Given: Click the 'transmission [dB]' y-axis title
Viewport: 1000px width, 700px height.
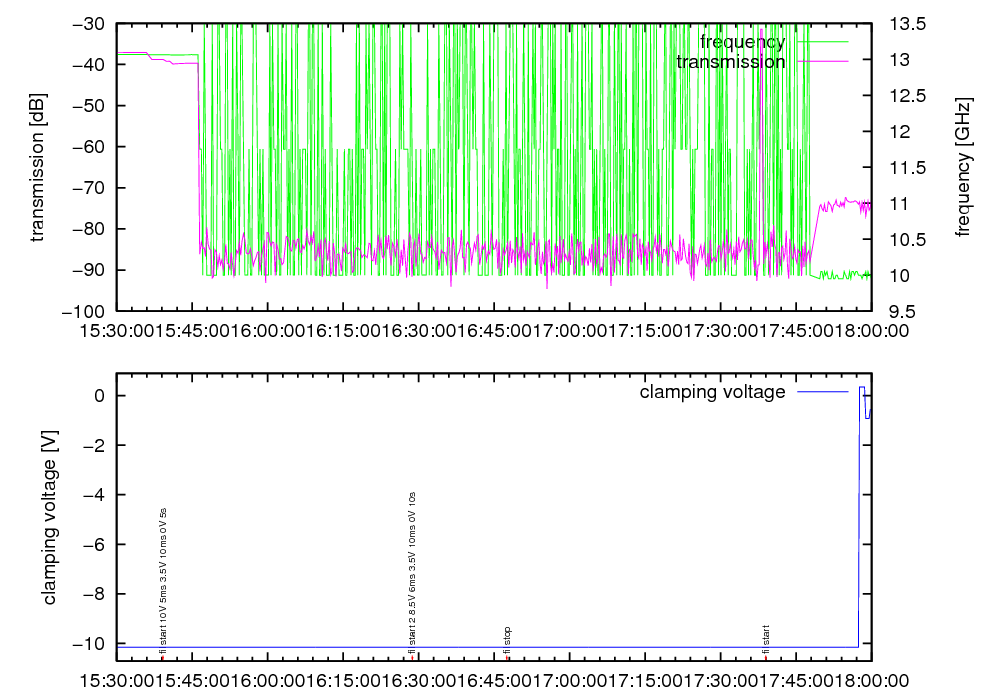Looking at the screenshot, I should coord(38,167).
